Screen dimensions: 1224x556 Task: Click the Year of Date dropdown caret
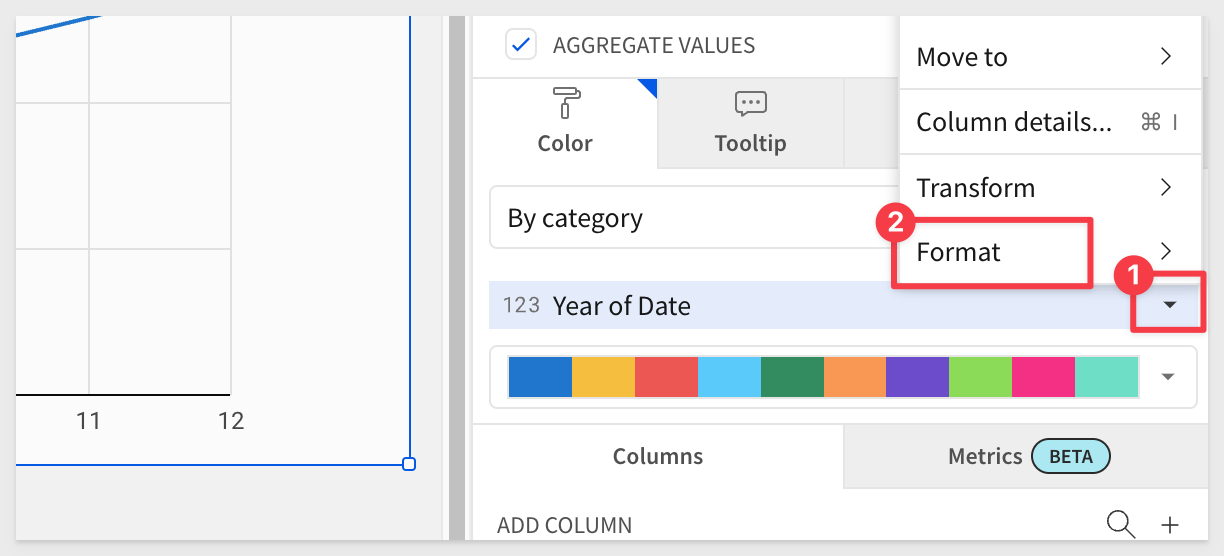tap(1170, 305)
